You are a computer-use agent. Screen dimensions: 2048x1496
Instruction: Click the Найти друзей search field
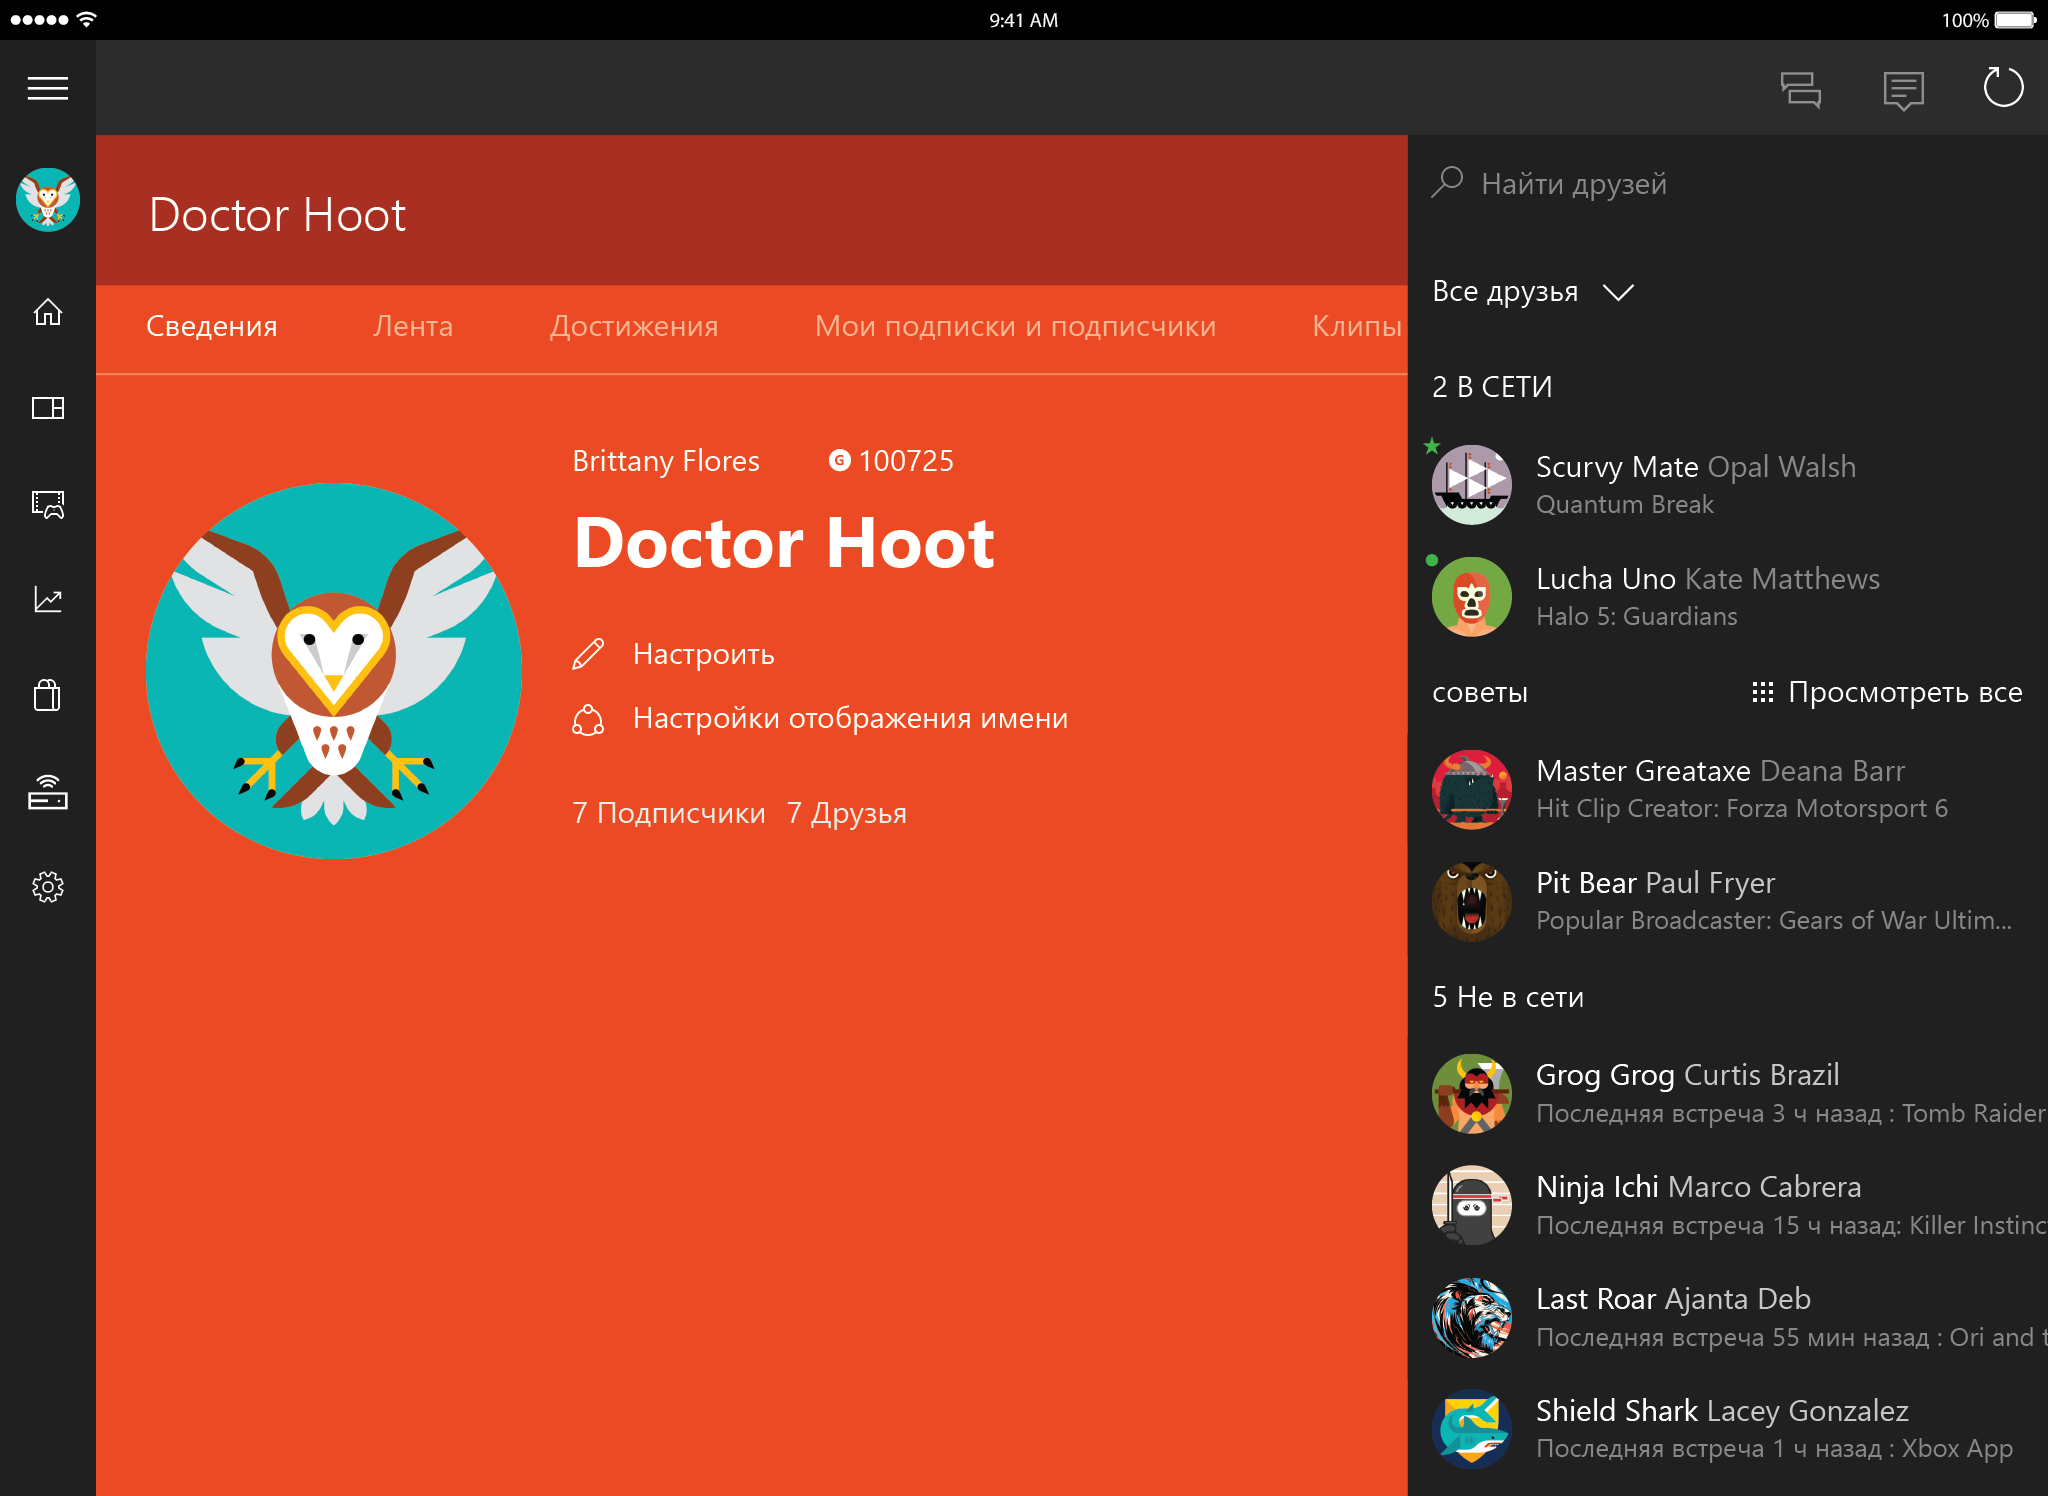1574,184
